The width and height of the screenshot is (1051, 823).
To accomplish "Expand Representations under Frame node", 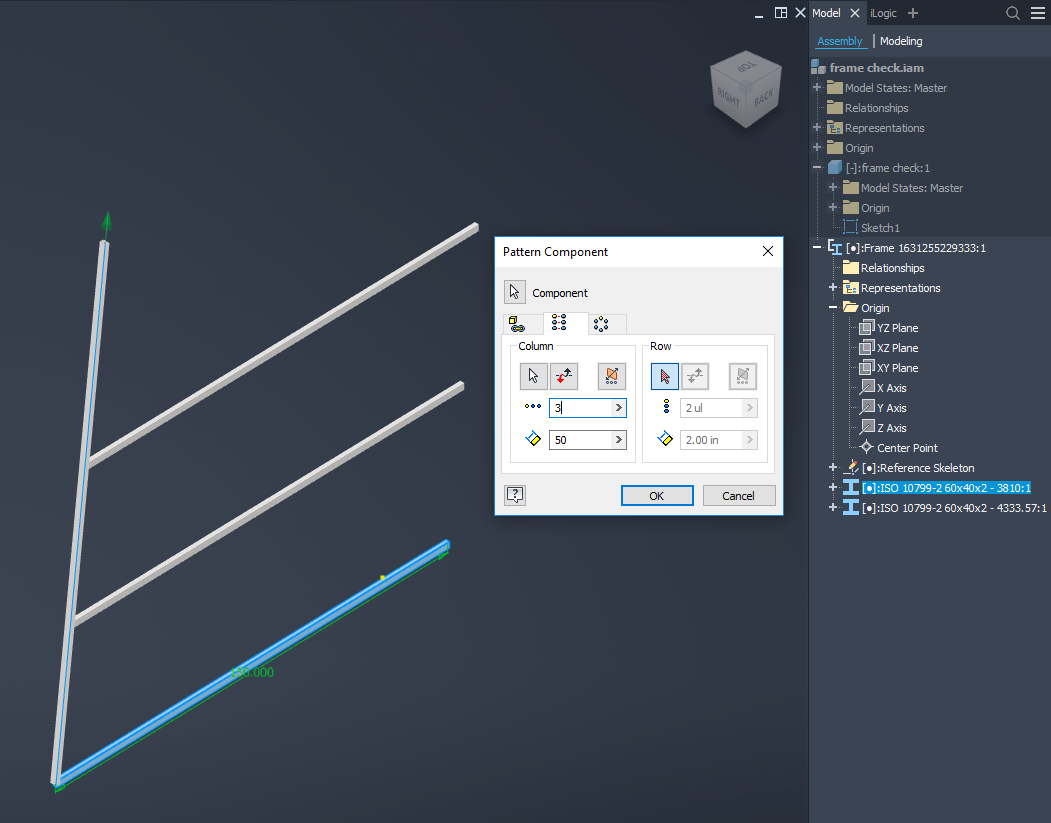I will click(x=833, y=288).
